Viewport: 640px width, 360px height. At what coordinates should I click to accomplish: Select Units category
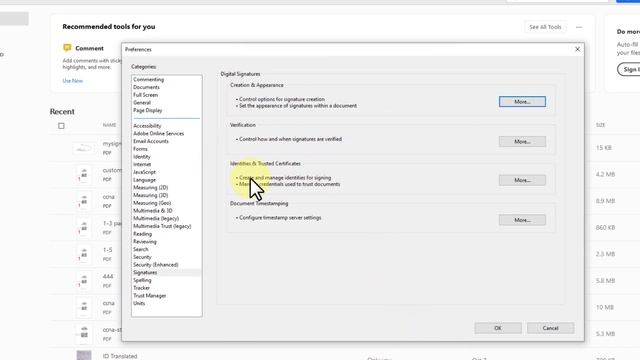[139, 304]
